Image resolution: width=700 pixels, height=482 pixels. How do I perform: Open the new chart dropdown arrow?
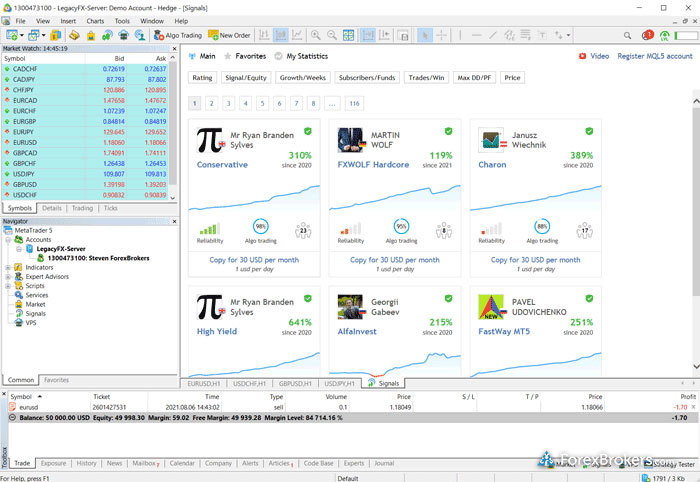[x=21, y=35]
